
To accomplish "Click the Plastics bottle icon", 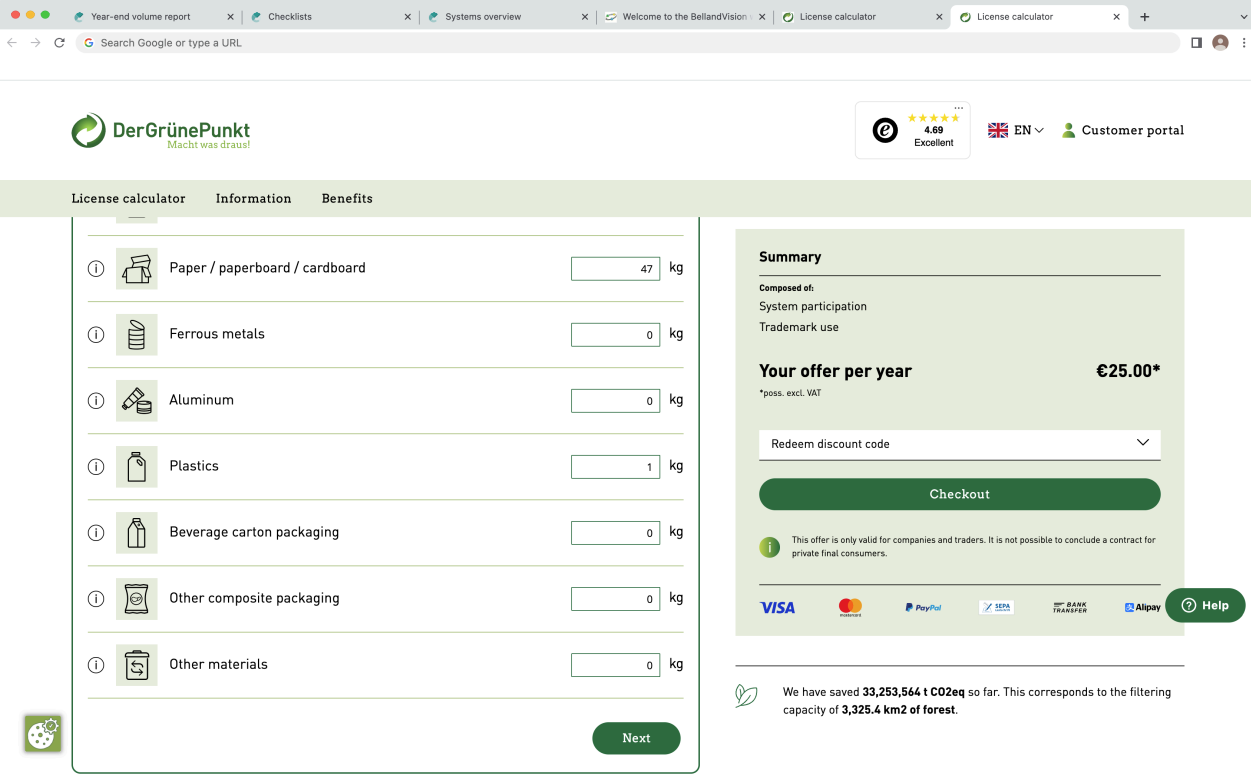I will pos(137,467).
